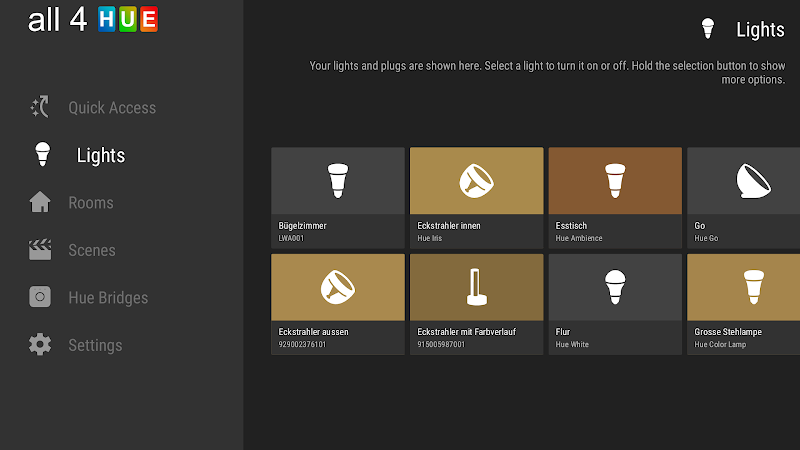The height and width of the screenshot is (450, 800).
Task: Click the Lights bulb icon in sidebar
Action: (x=42, y=154)
